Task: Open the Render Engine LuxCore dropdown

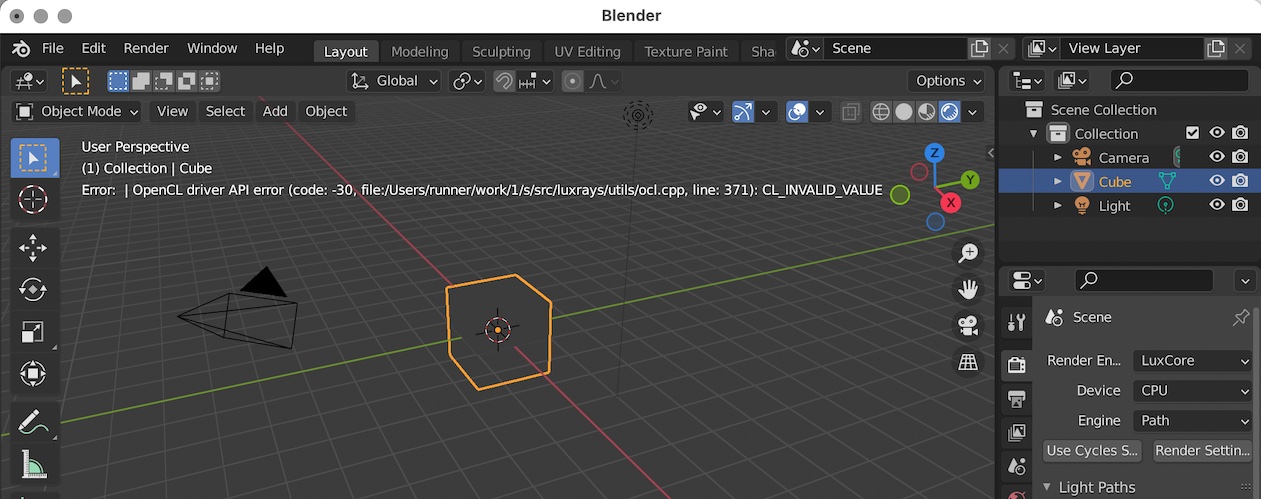Action: (1193, 361)
